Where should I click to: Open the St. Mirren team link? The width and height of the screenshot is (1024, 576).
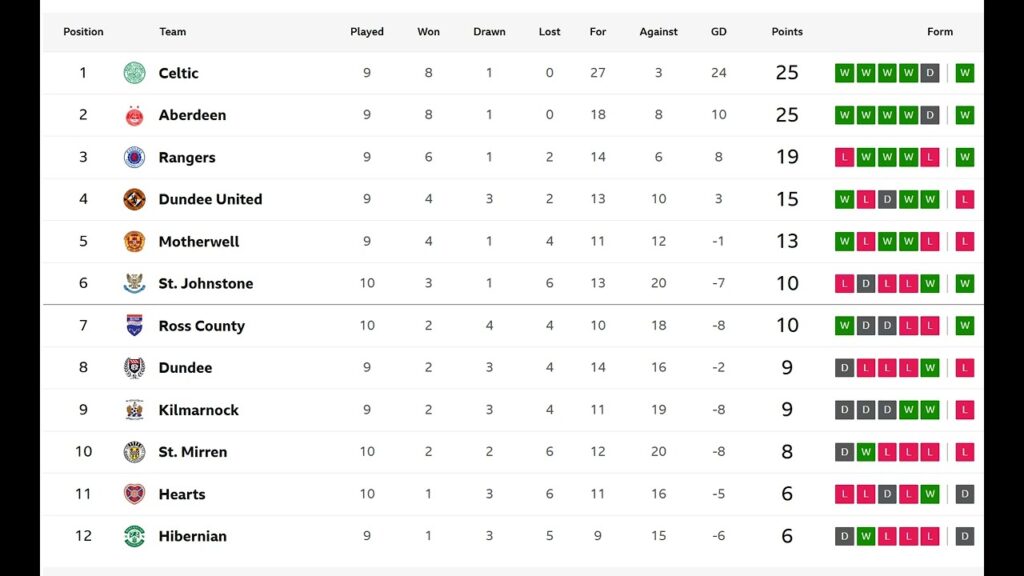[x=192, y=452]
